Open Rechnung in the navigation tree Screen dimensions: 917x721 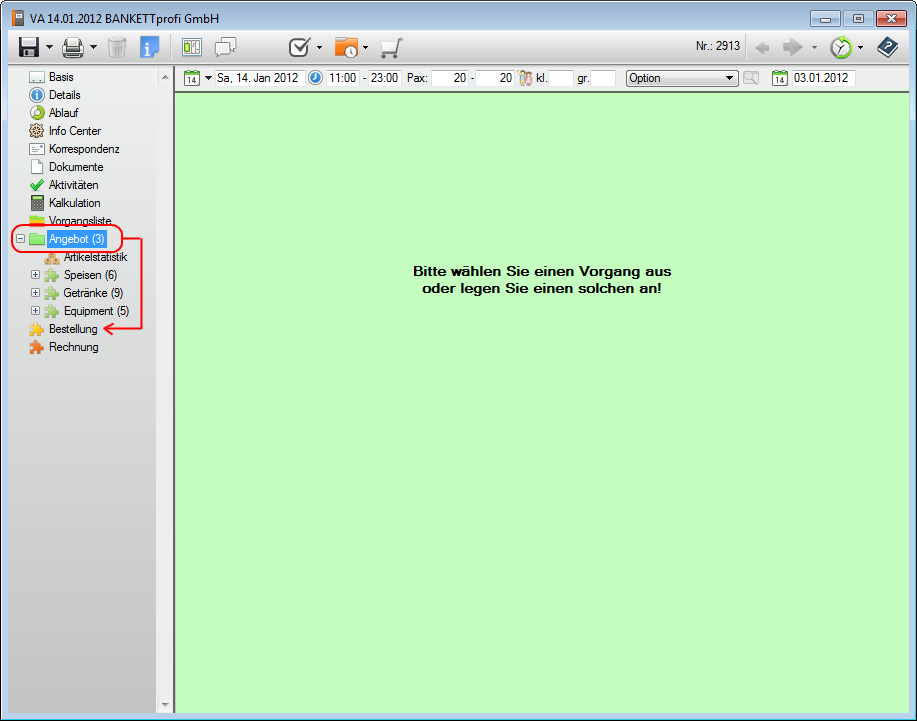coord(73,347)
